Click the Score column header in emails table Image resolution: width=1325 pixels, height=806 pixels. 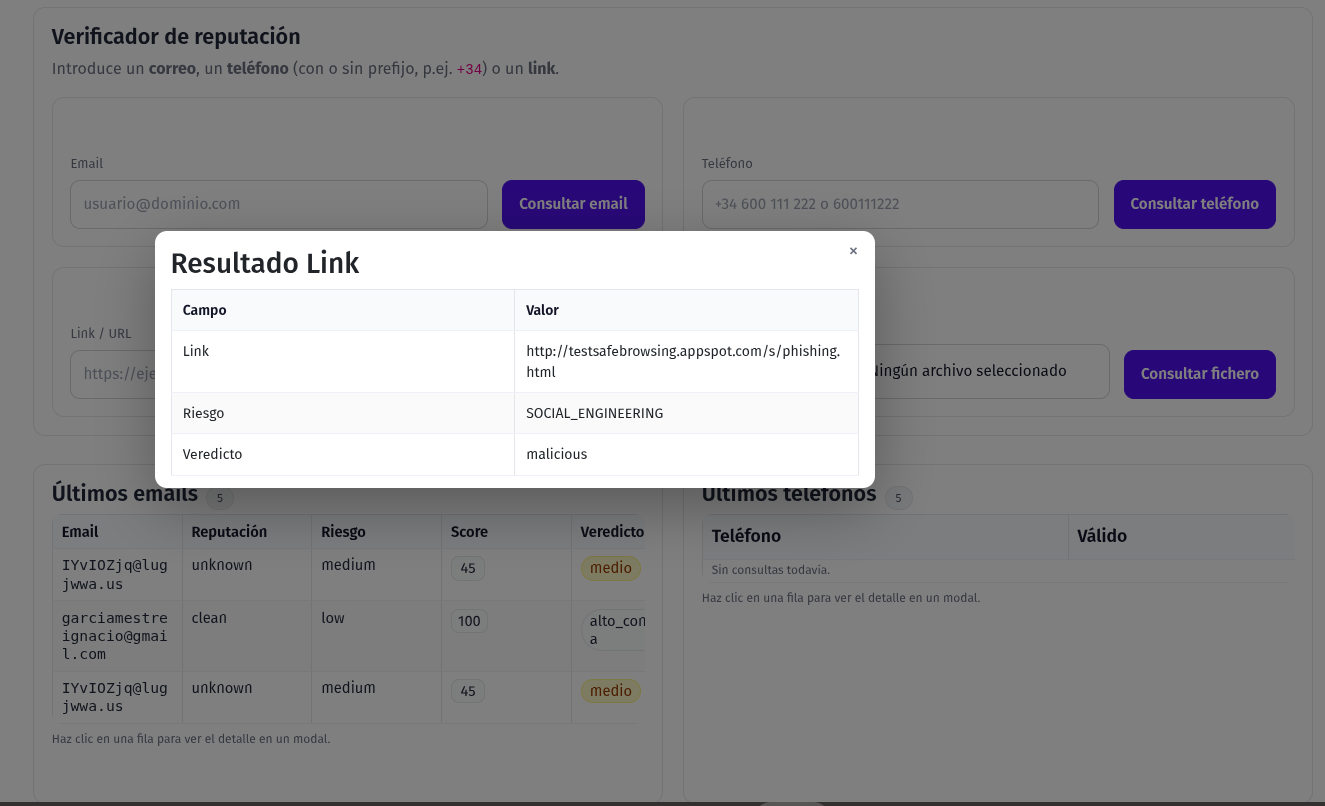click(x=469, y=532)
